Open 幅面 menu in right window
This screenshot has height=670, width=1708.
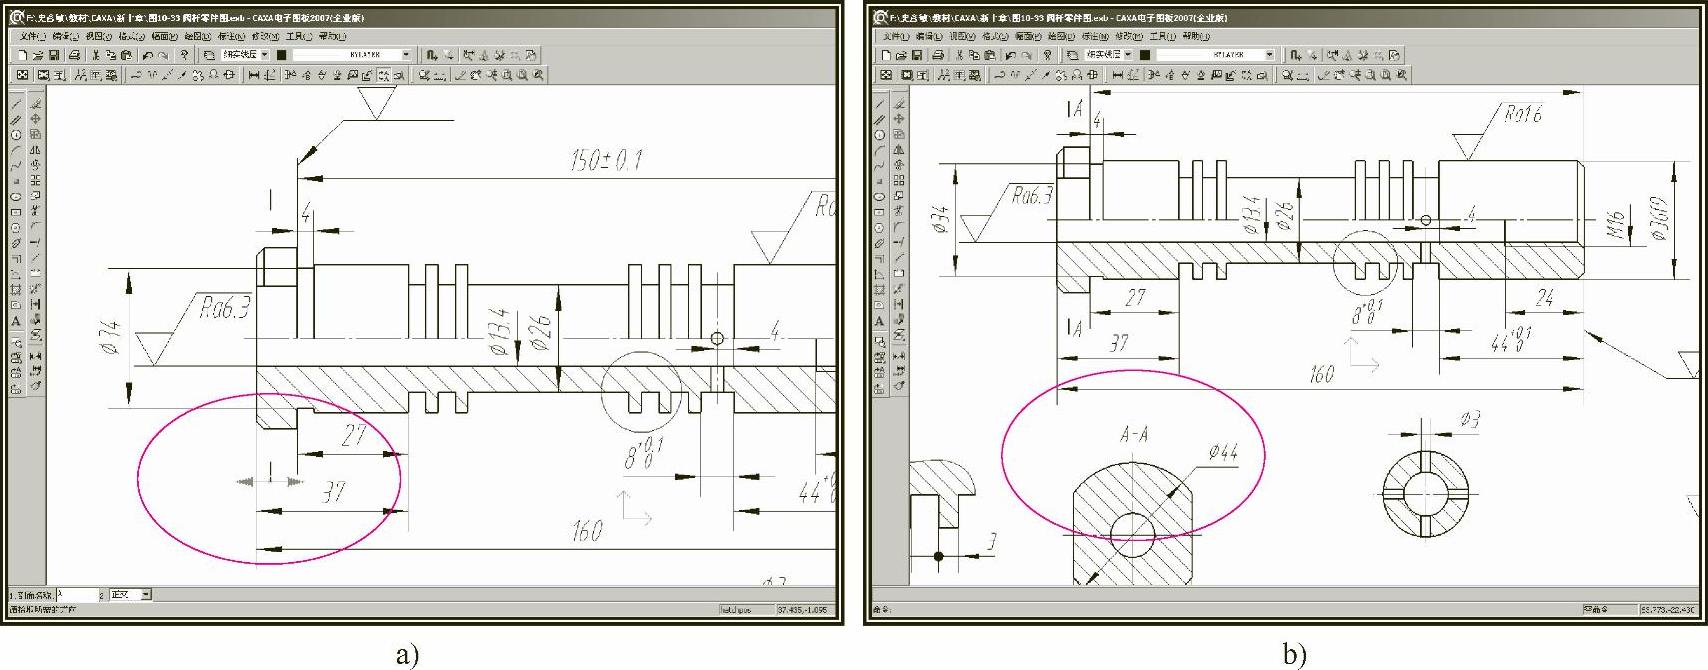(1028, 36)
